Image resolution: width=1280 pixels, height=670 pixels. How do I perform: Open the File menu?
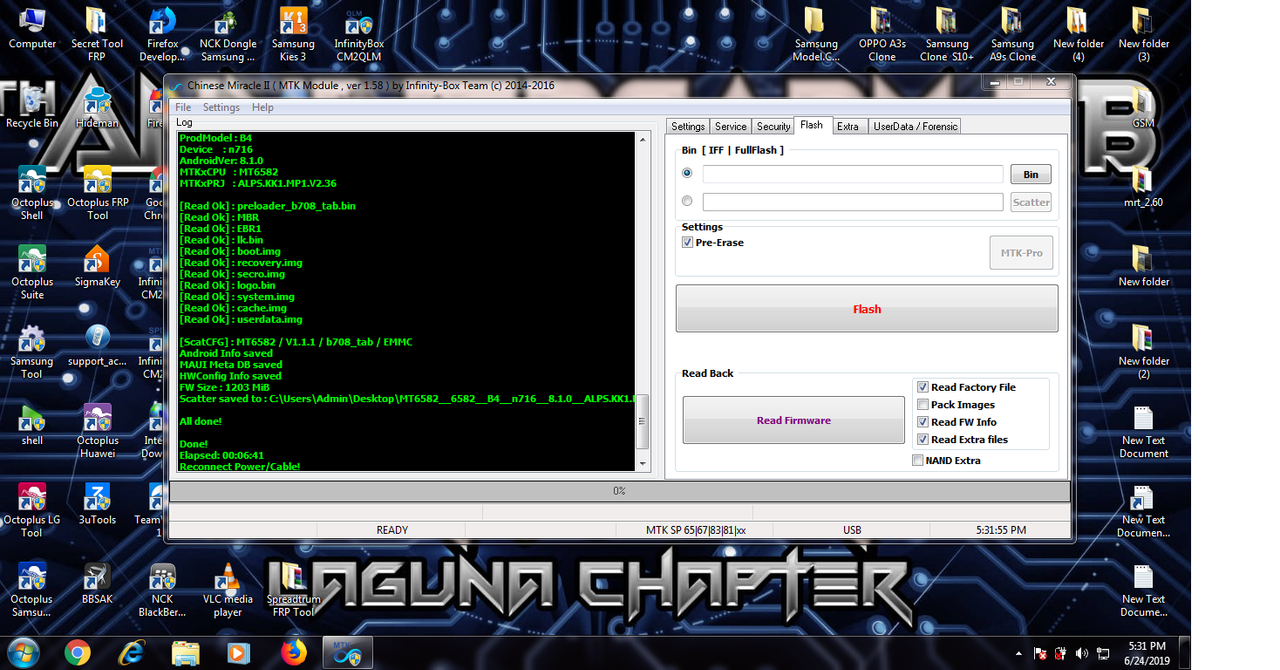click(184, 107)
